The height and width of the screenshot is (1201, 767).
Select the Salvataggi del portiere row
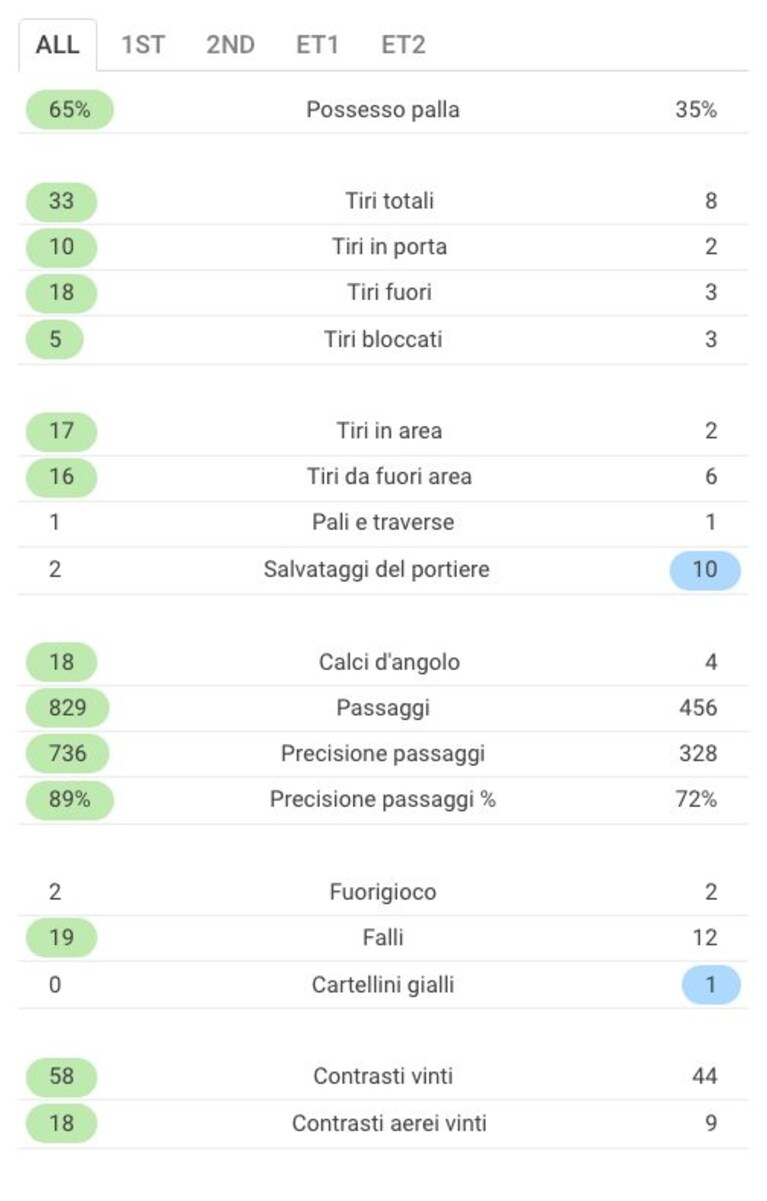pos(383,570)
